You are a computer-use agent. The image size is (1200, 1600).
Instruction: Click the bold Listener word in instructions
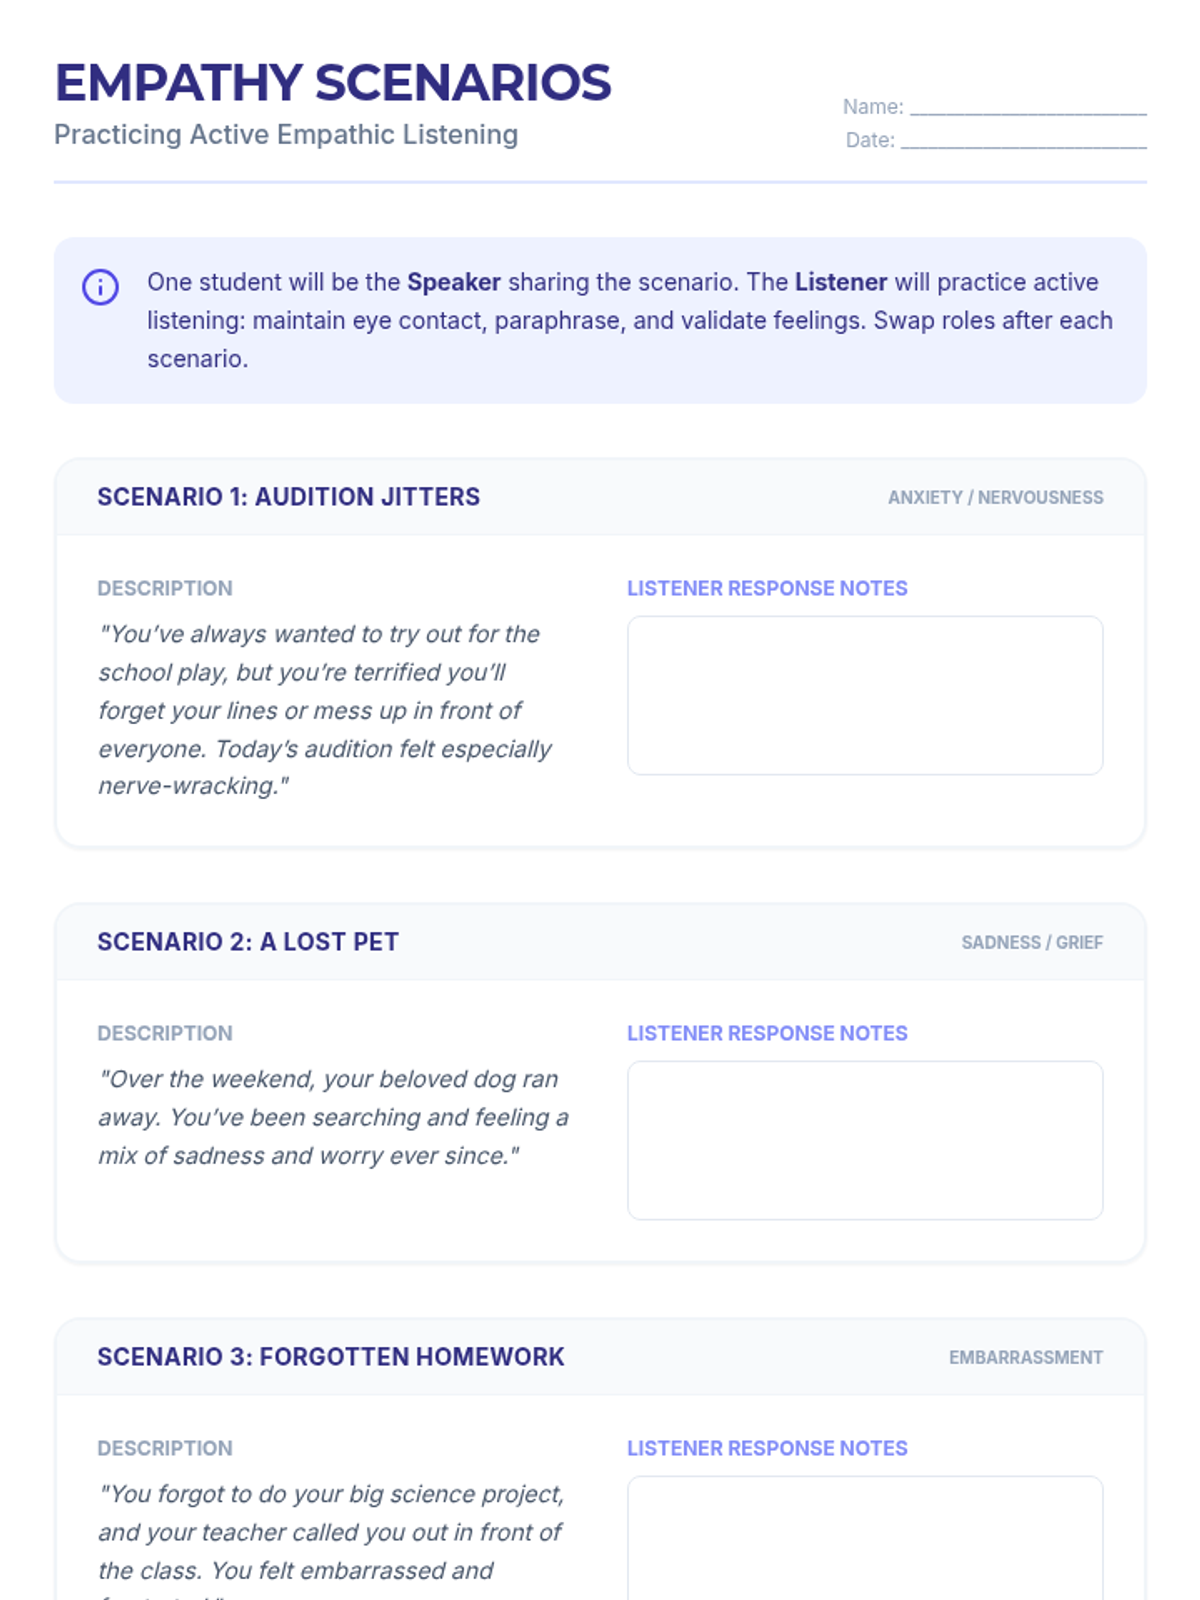click(841, 282)
